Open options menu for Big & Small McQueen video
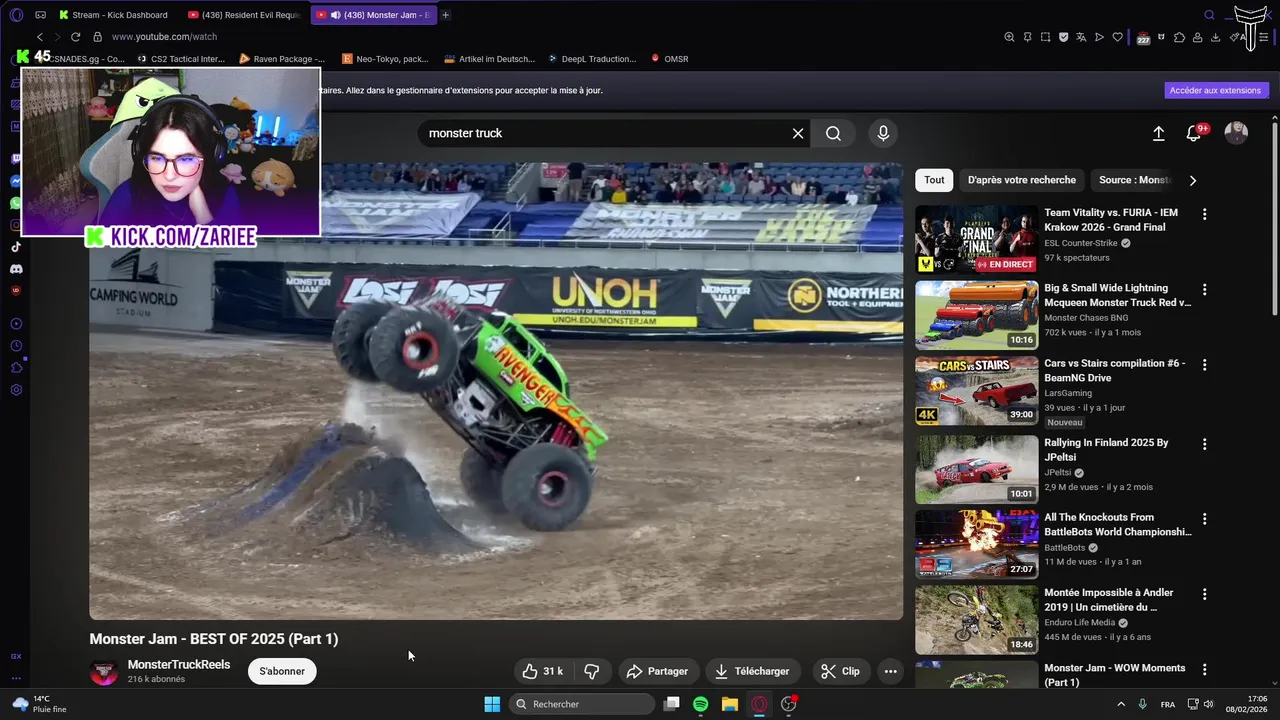Viewport: 1280px width, 720px height. coord(1204,289)
